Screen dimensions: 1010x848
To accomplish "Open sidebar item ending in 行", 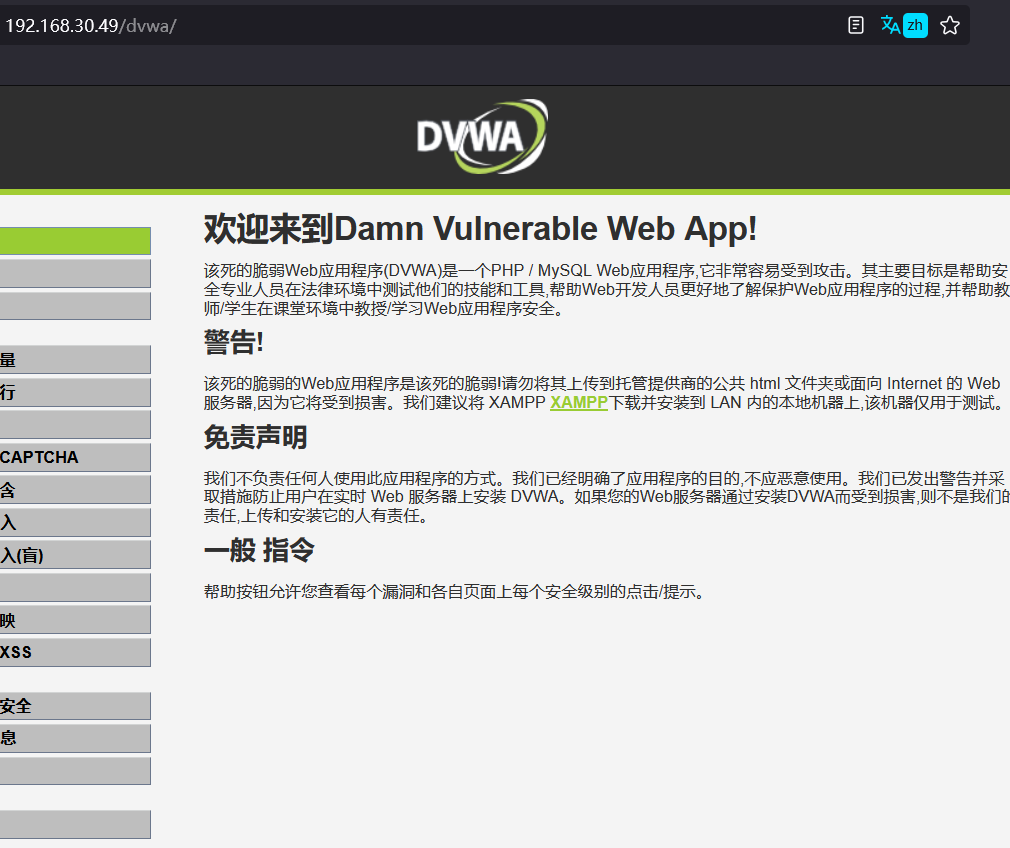I will tap(75, 392).
